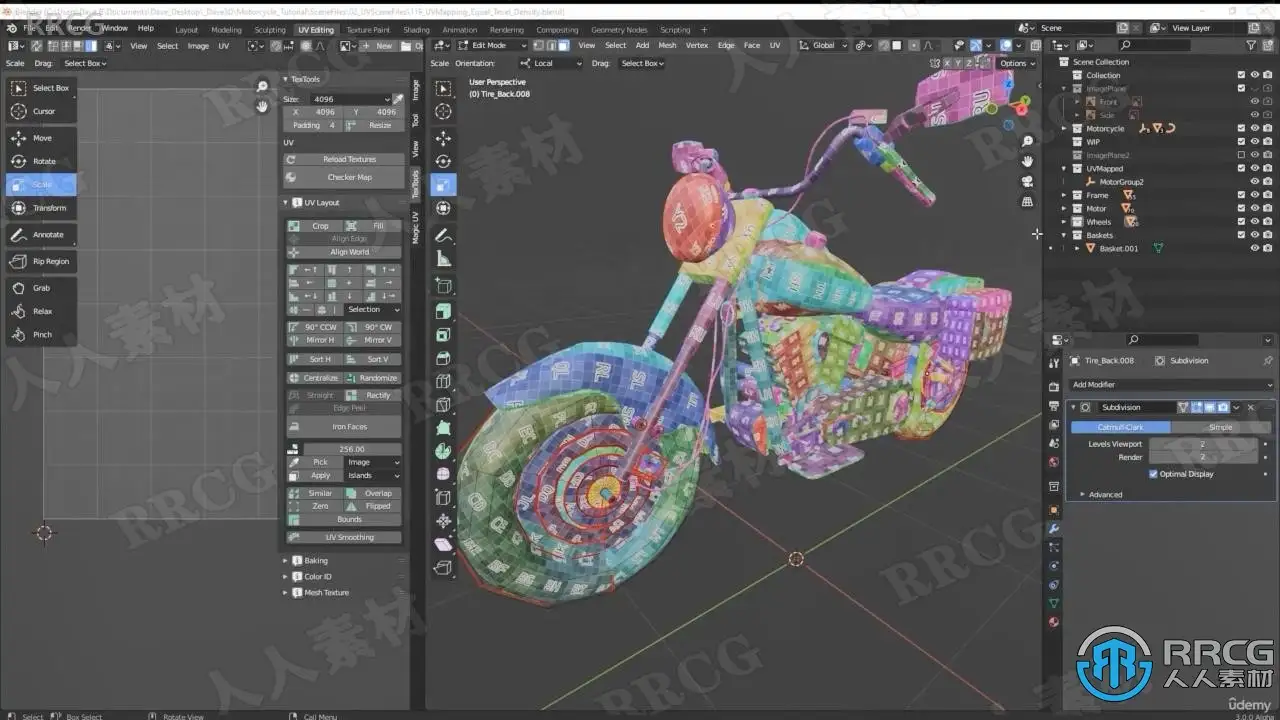Enable the ImagePlane2 collection checkbox
Screen dimensions: 1280x720
pyautogui.click(x=1241, y=155)
